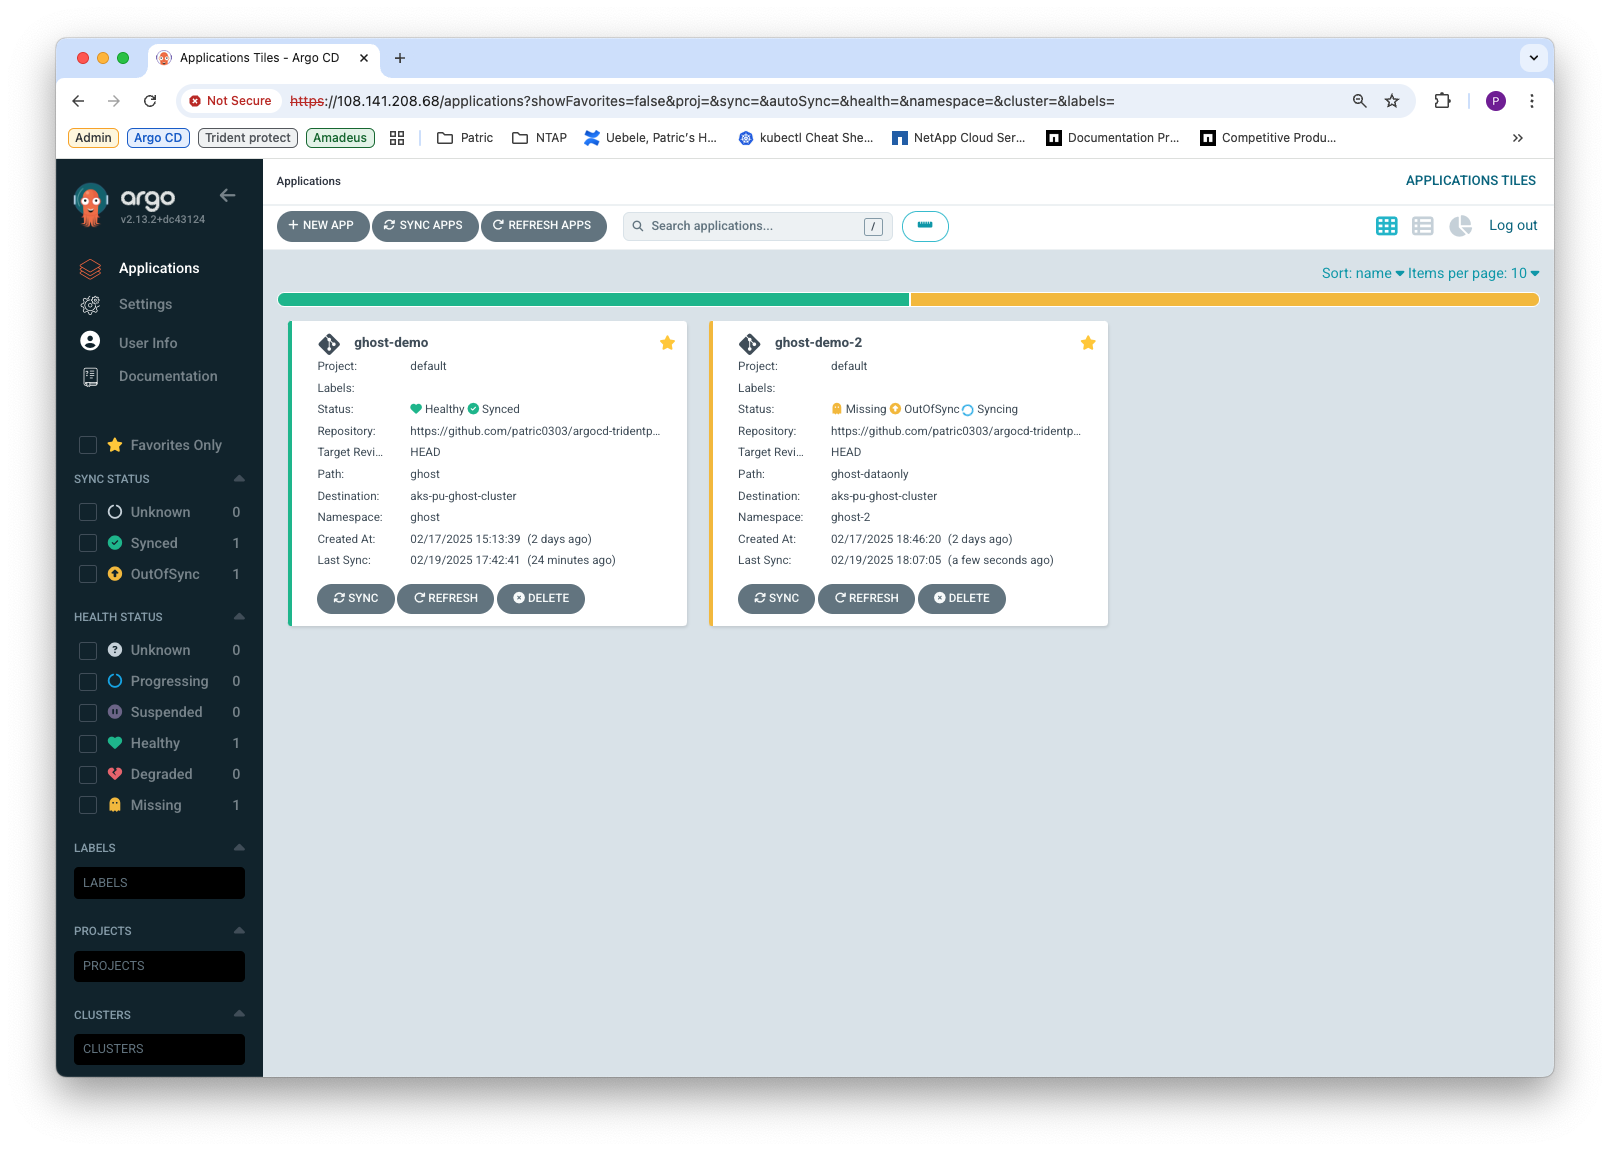Collapse the HEALTH STATUS filter section
The image size is (1610, 1151).
(x=239, y=617)
